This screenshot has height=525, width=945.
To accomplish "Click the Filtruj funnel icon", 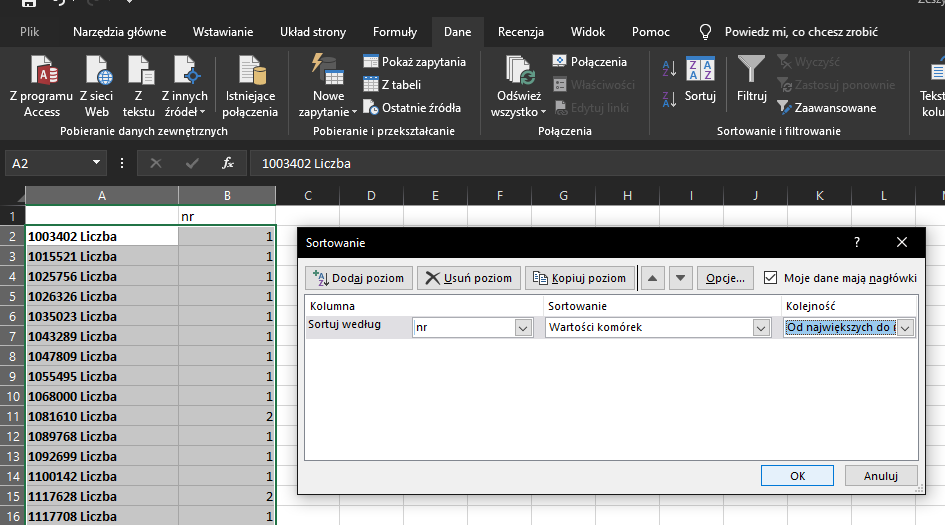I will (x=751, y=69).
